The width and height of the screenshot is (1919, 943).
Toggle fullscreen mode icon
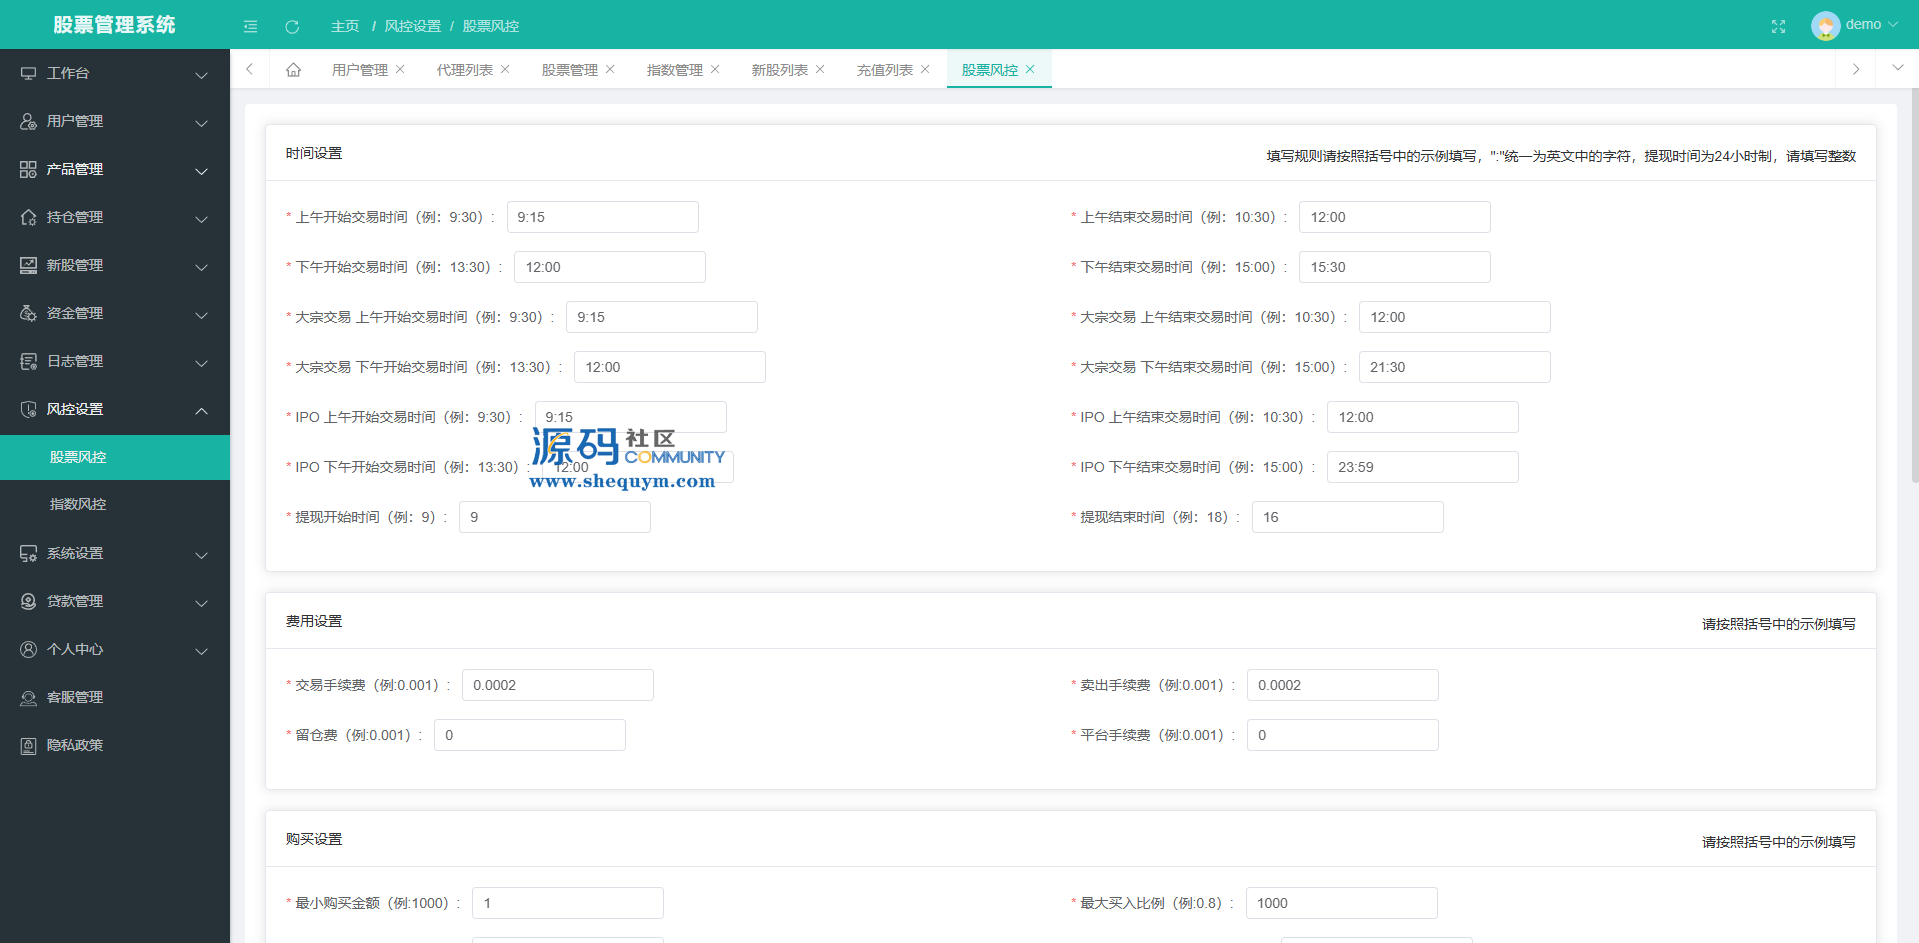(x=1778, y=26)
